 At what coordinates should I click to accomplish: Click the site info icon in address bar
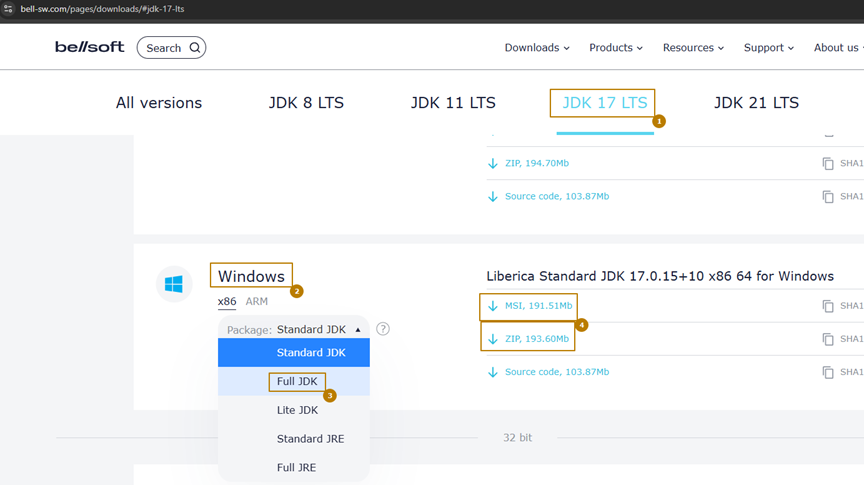[x=8, y=9]
